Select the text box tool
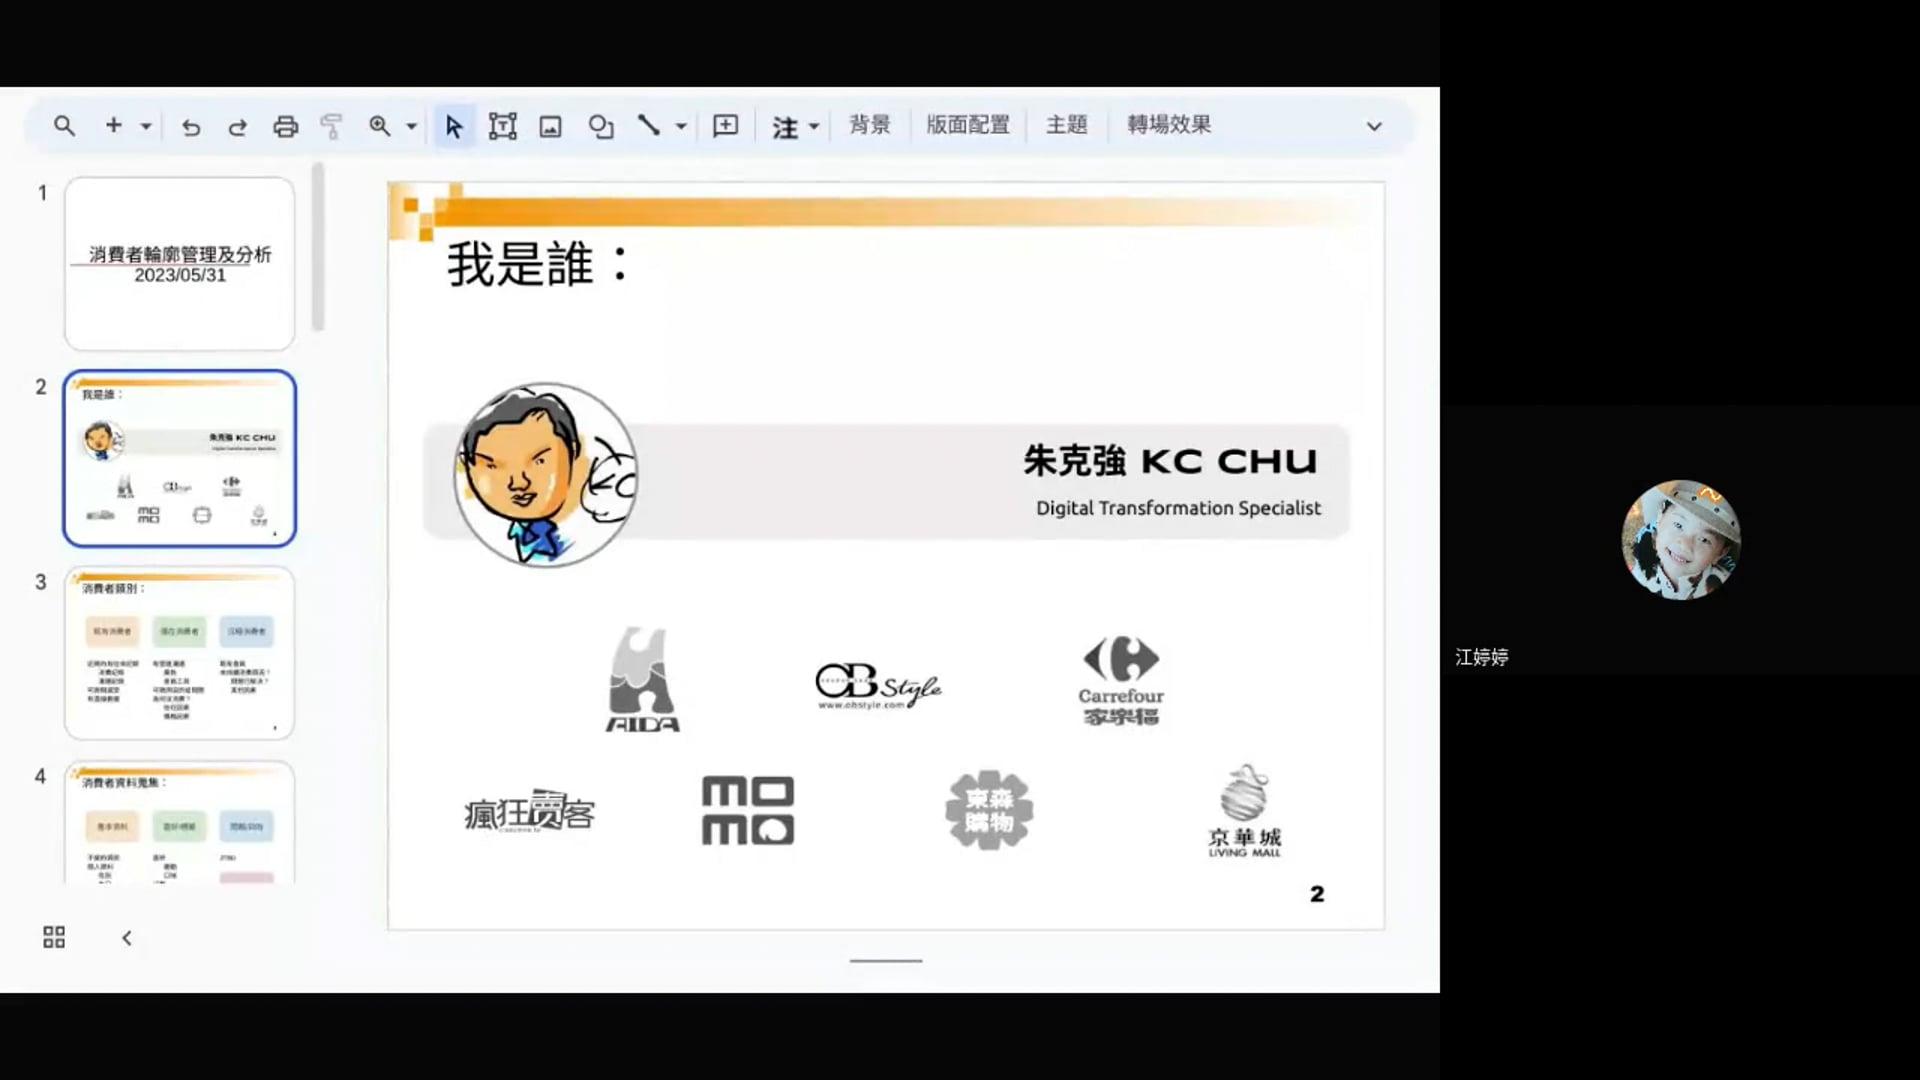The width and height of the screenshot is (1920, 1080). click(502, 126)
